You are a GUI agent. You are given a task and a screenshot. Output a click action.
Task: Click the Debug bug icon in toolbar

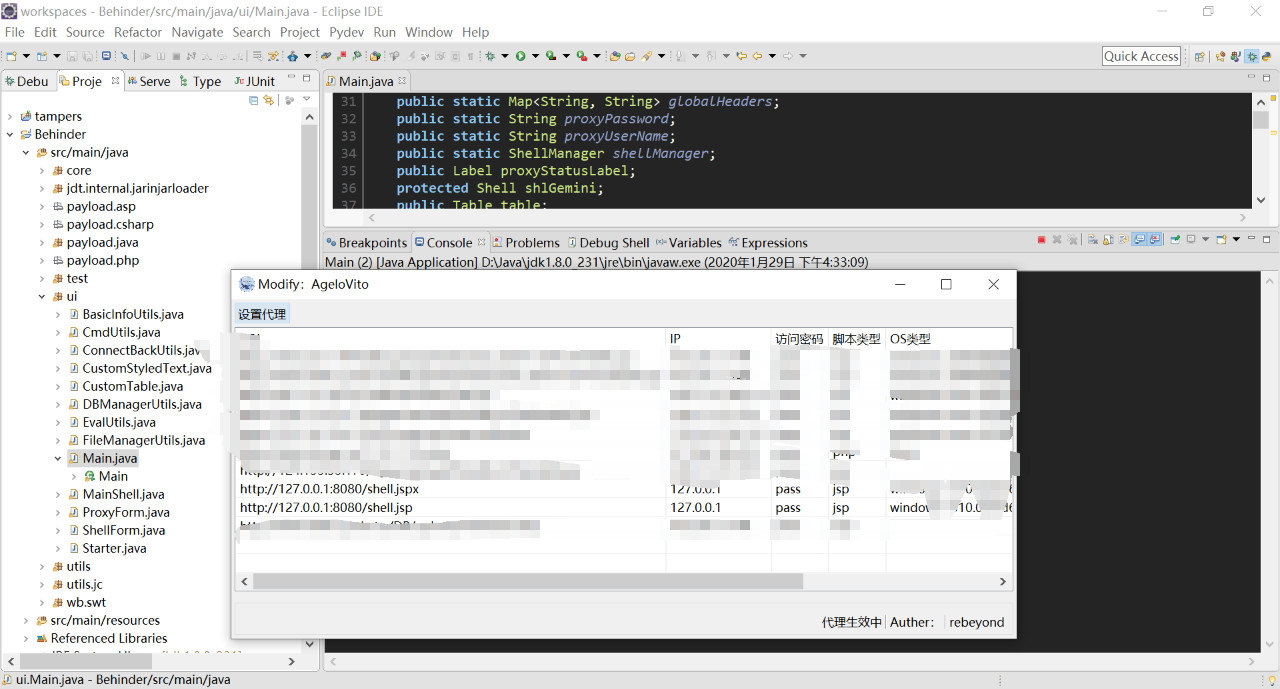(x=490, y=56)
